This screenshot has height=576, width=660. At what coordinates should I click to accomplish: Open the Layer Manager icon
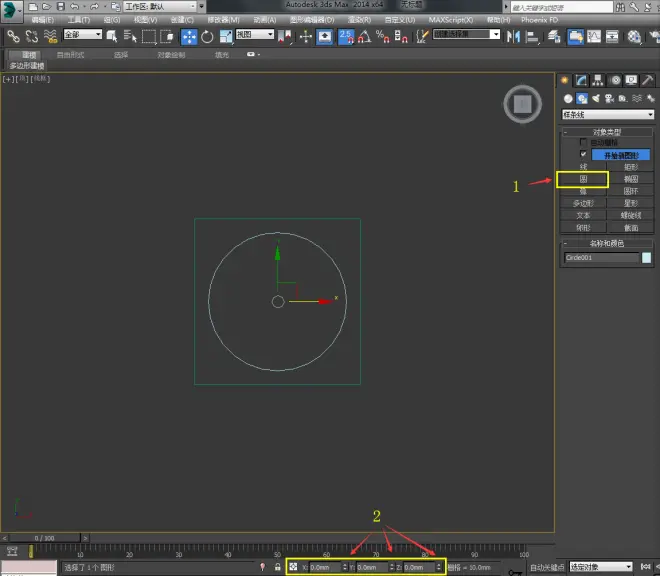coord(554,37)
